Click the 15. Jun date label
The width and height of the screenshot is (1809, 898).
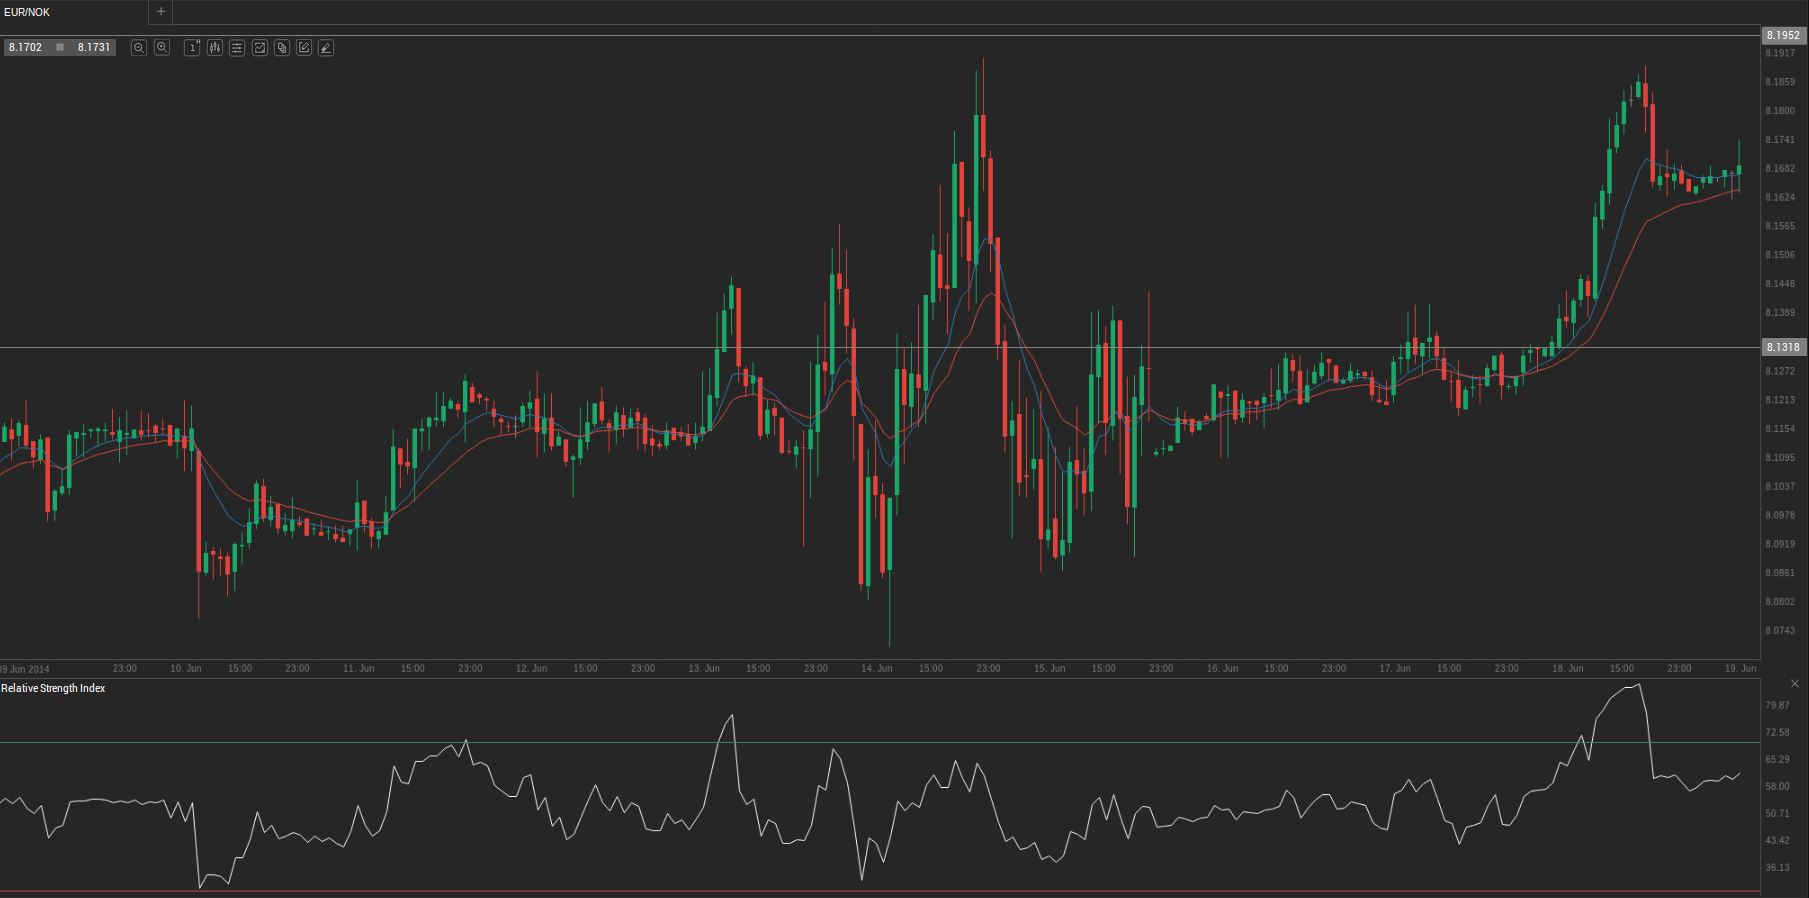1050,668
